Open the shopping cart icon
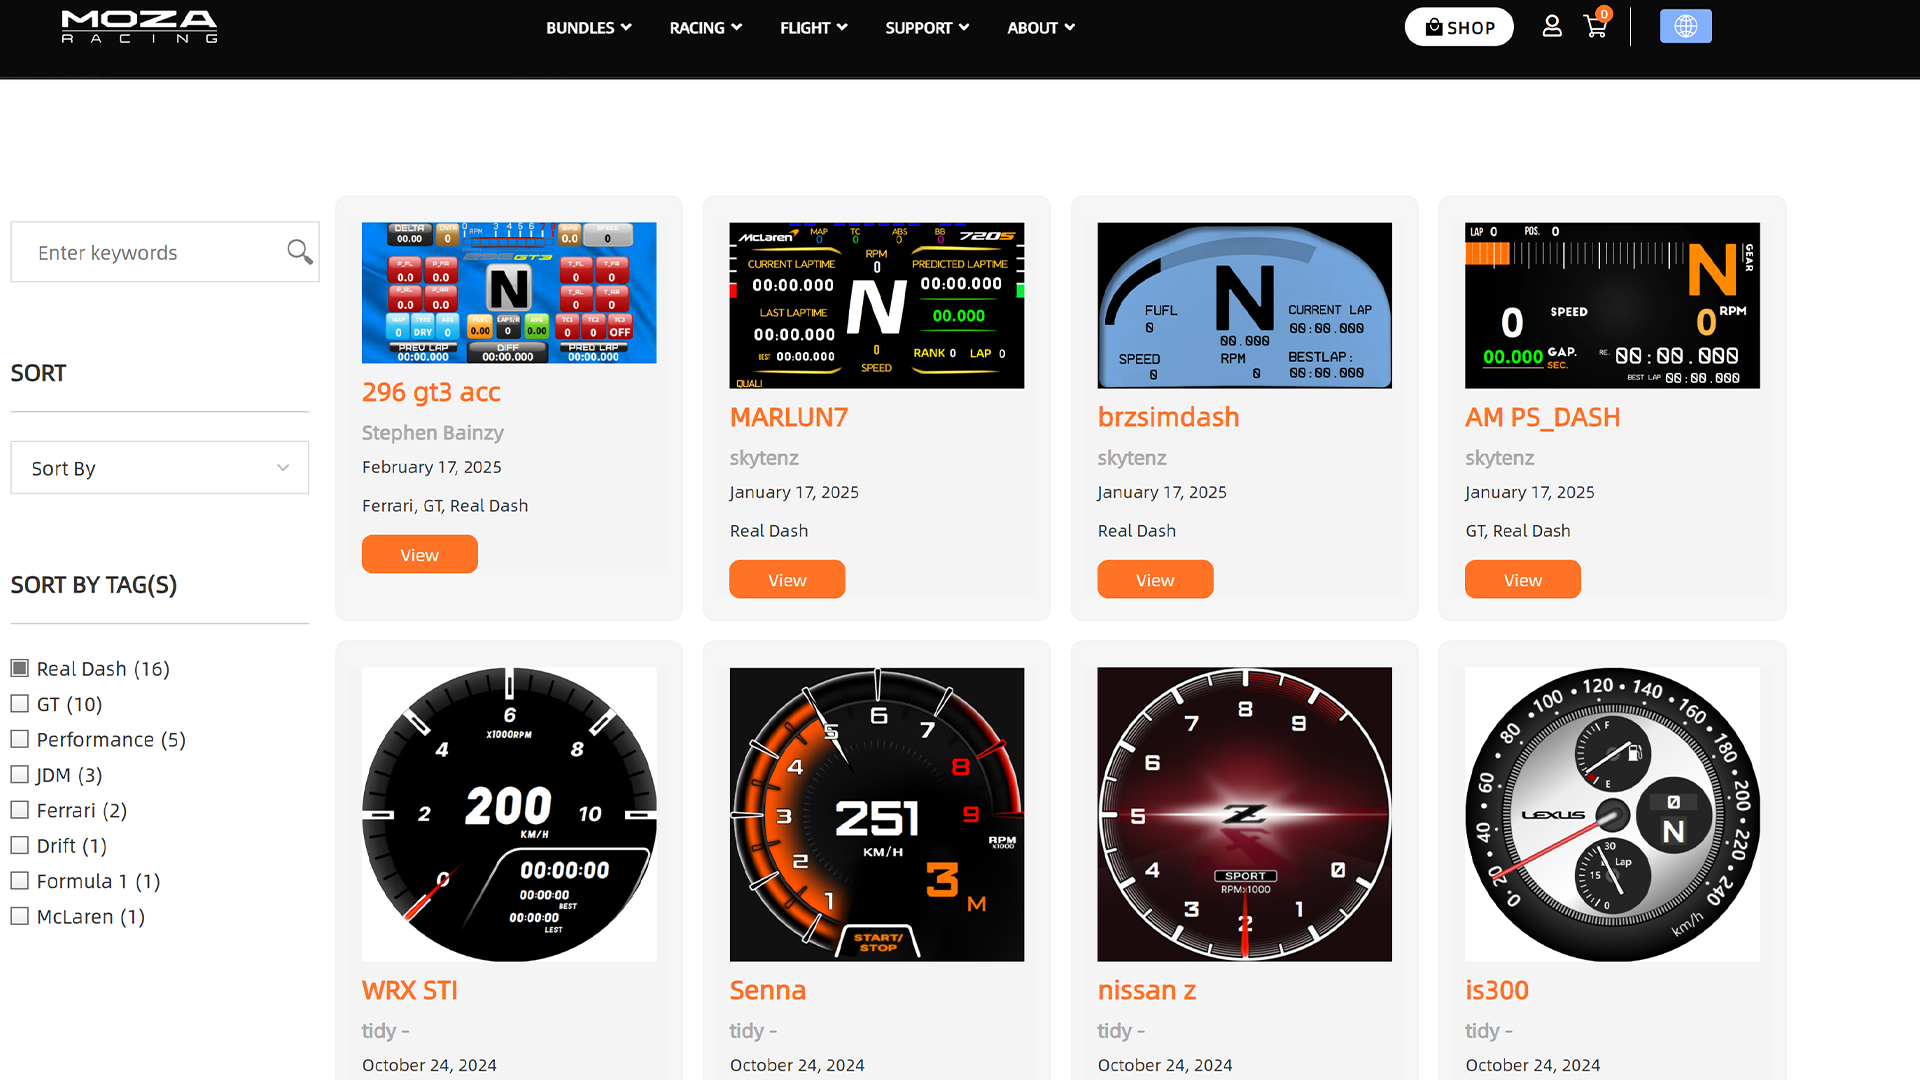 coord(1595,28)
